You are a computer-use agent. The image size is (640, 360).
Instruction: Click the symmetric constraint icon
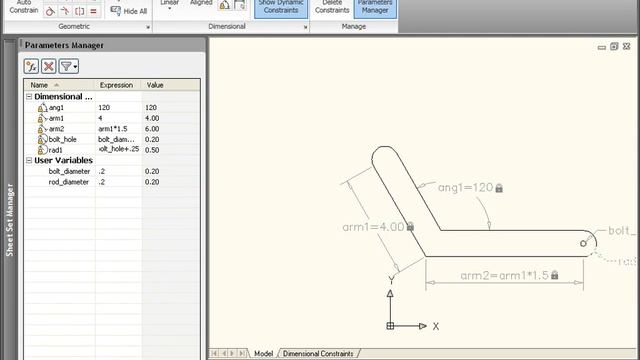tap(80, 11)
